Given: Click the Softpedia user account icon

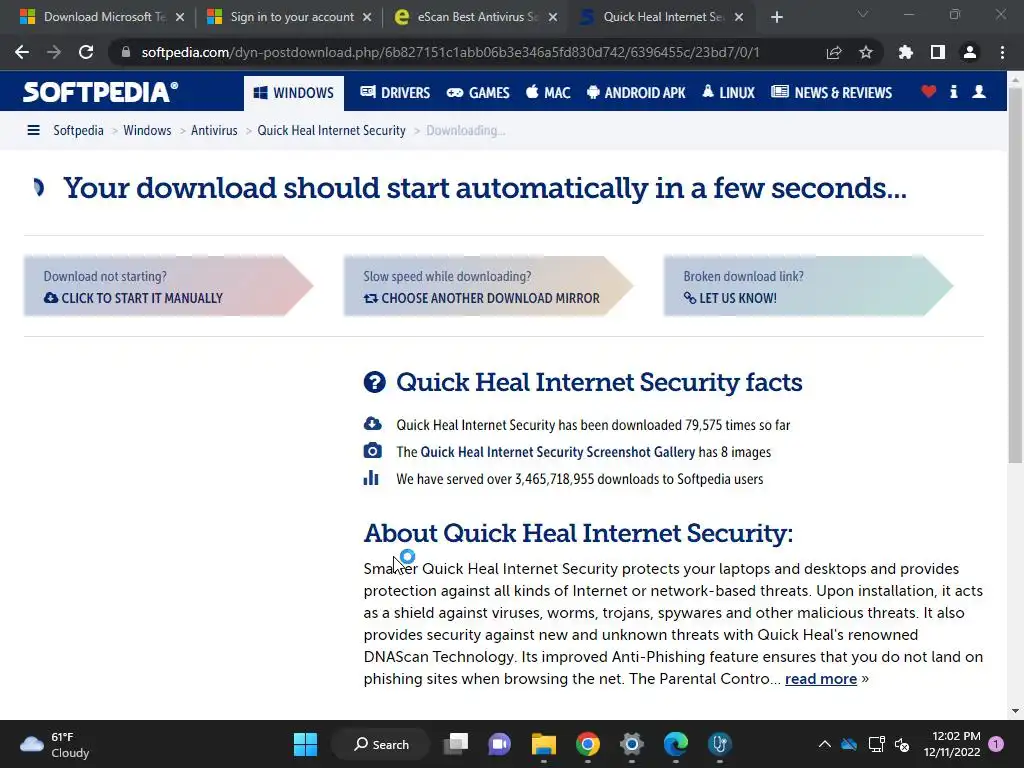Looking at the screenshot, I should point(979,92).
